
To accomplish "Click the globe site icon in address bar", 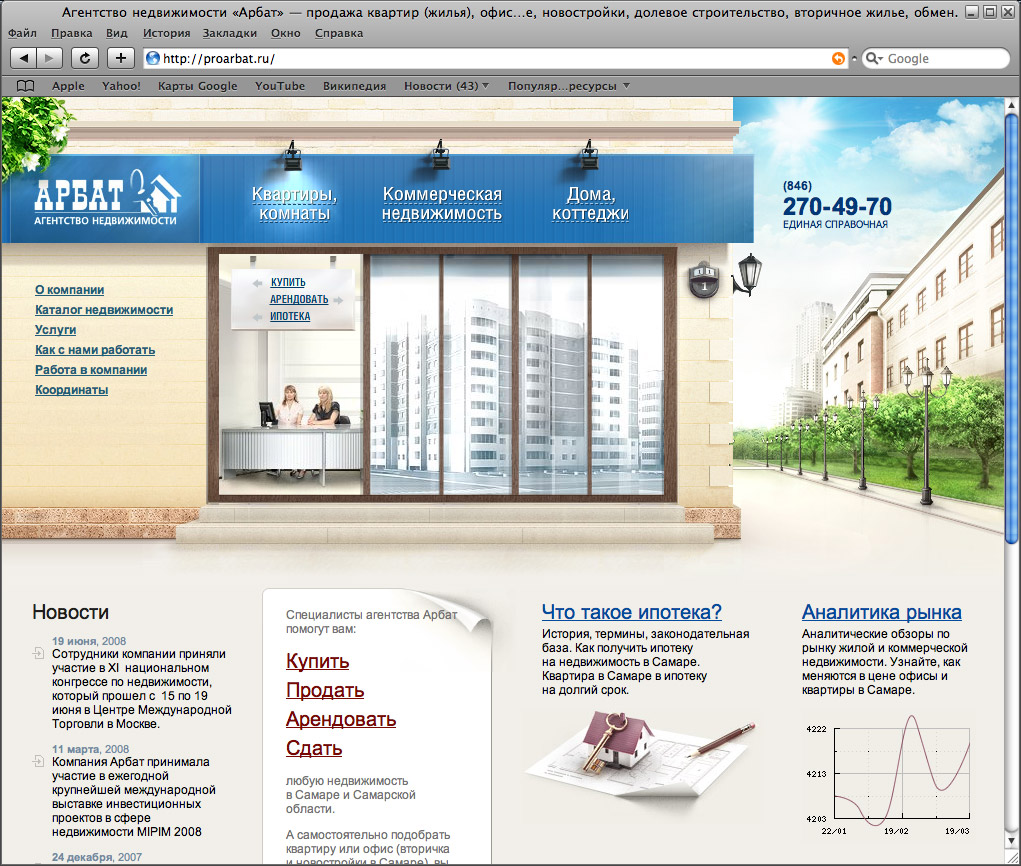I will point(153,59).
